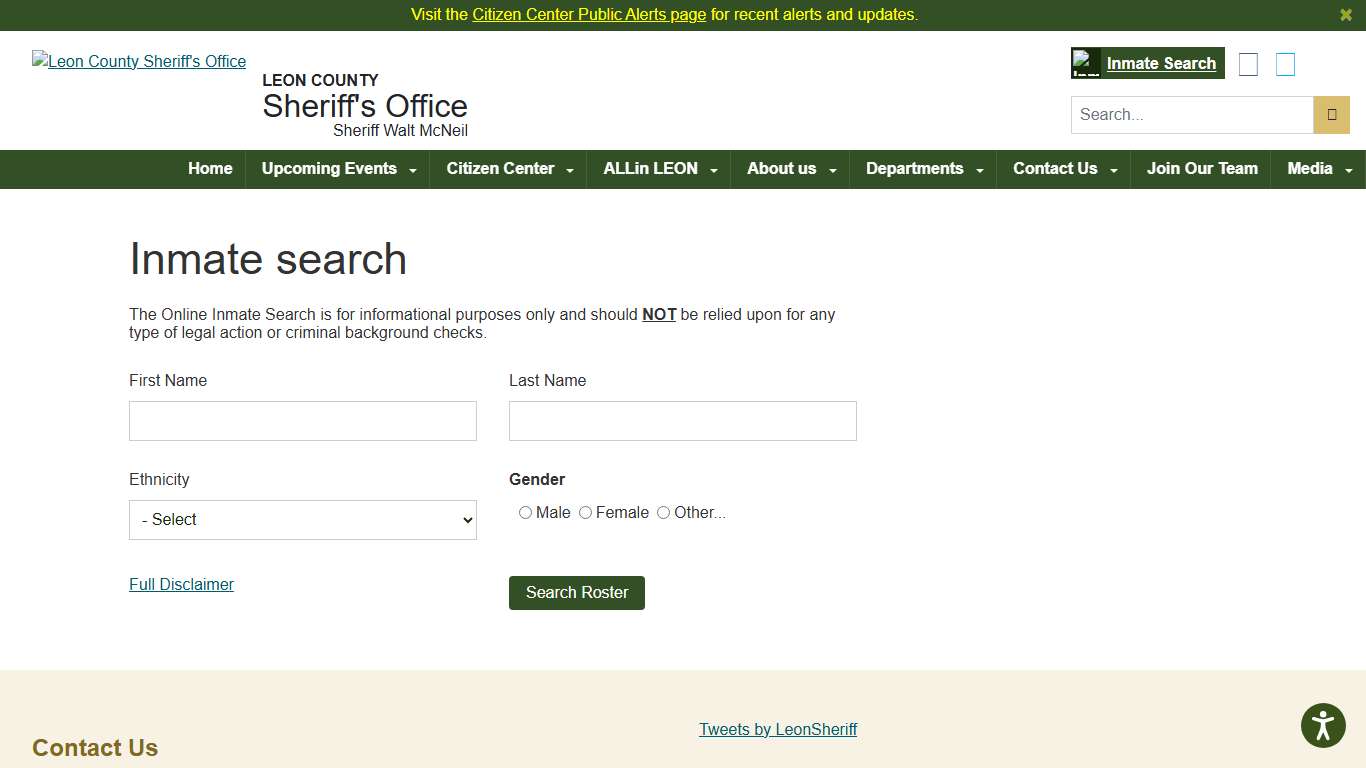Dismiss the alert banner with the X icon

[x=1345, y=15]
